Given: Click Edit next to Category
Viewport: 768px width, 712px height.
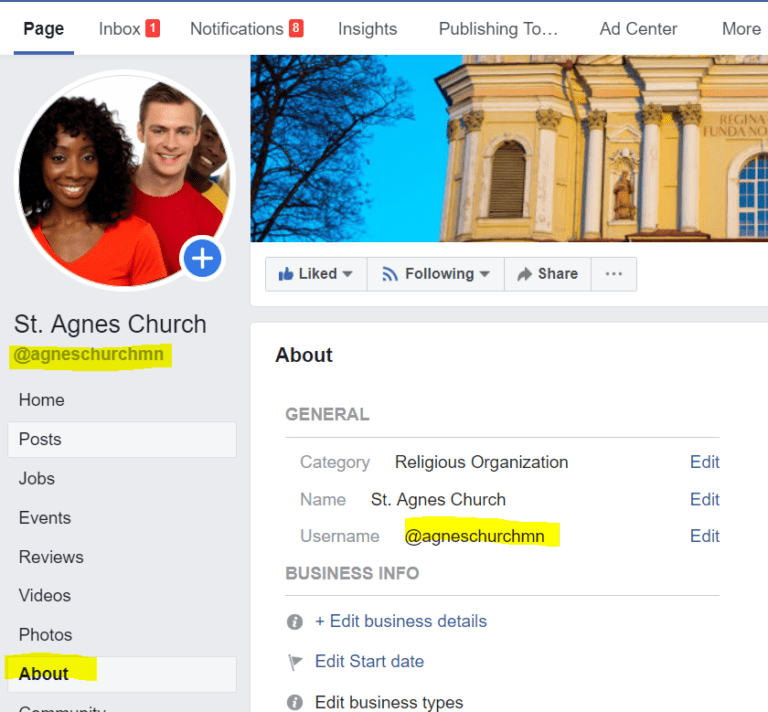Looking at the screenshot, I should (x=704, y=462).
